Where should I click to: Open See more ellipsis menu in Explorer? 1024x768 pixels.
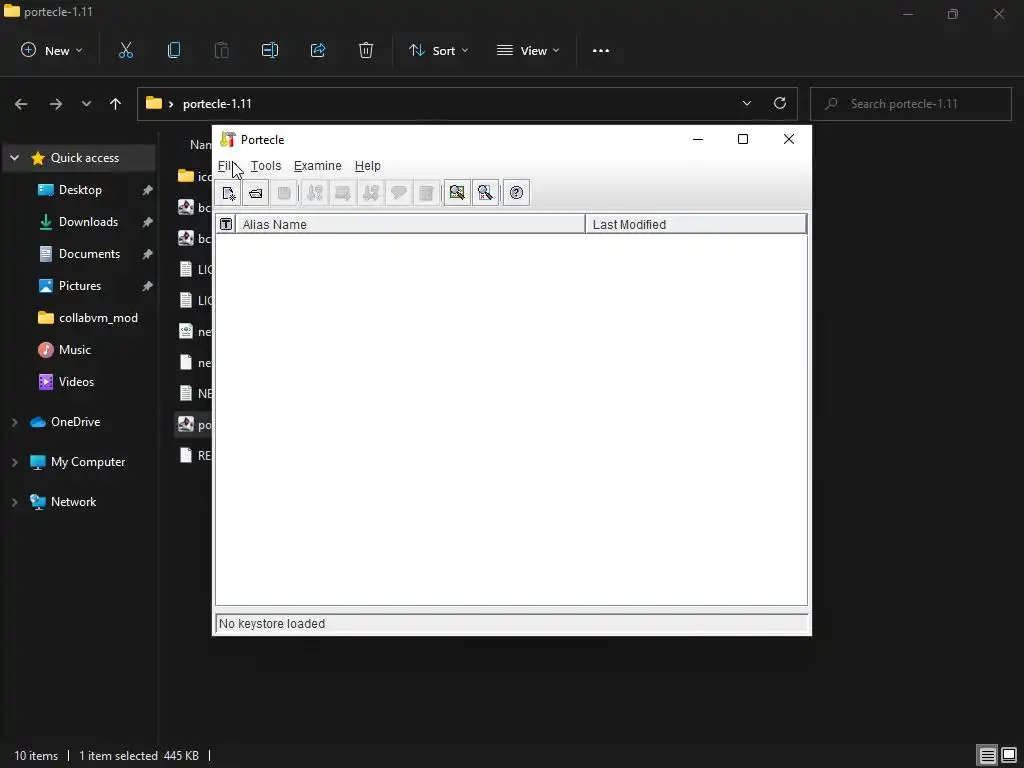pyautogui.click(x=601, y=50)
